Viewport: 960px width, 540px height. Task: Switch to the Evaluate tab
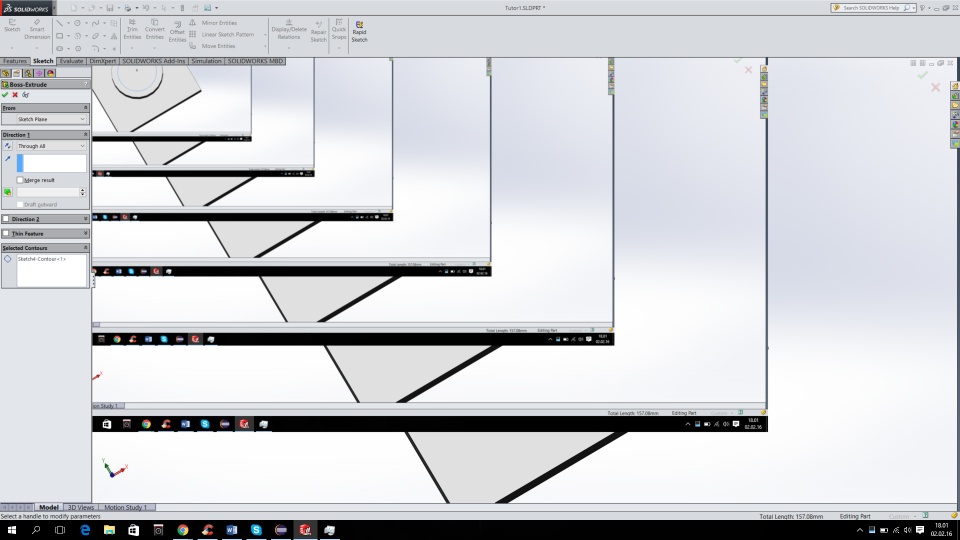point(71,61)
